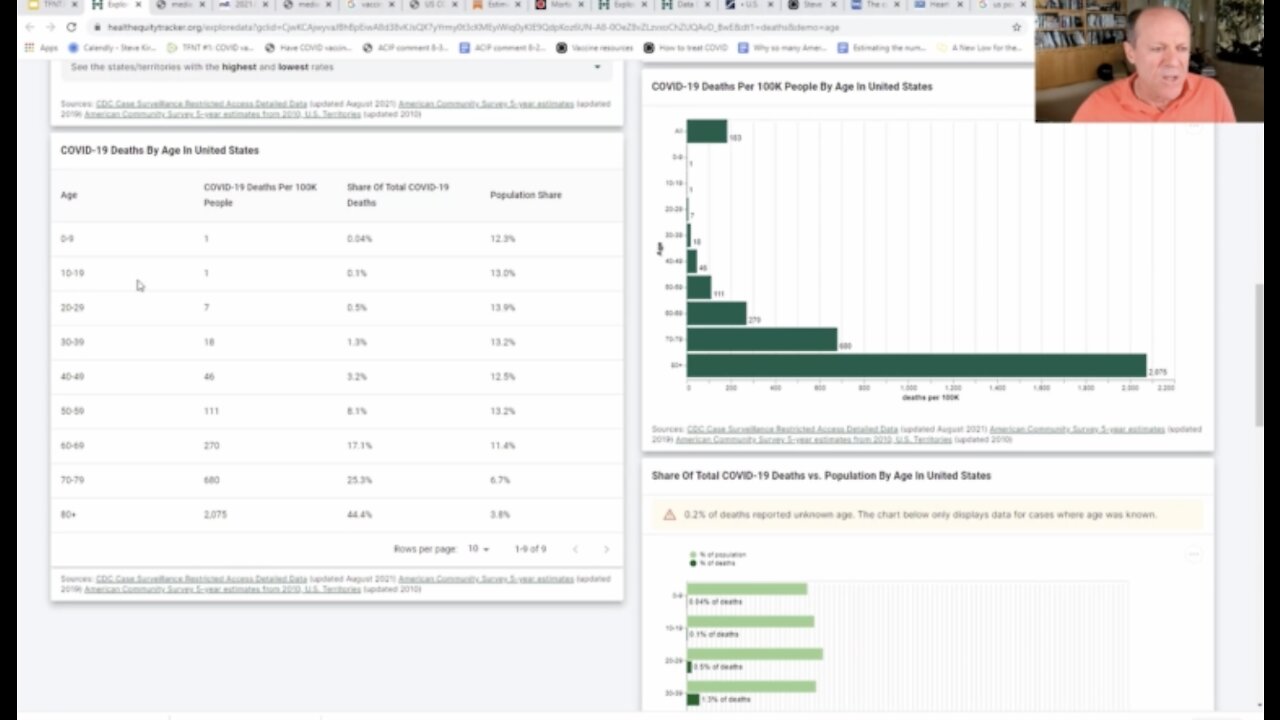
Task: Click the 70-79 bar in deaths chart
Action: tap(762, 339)
